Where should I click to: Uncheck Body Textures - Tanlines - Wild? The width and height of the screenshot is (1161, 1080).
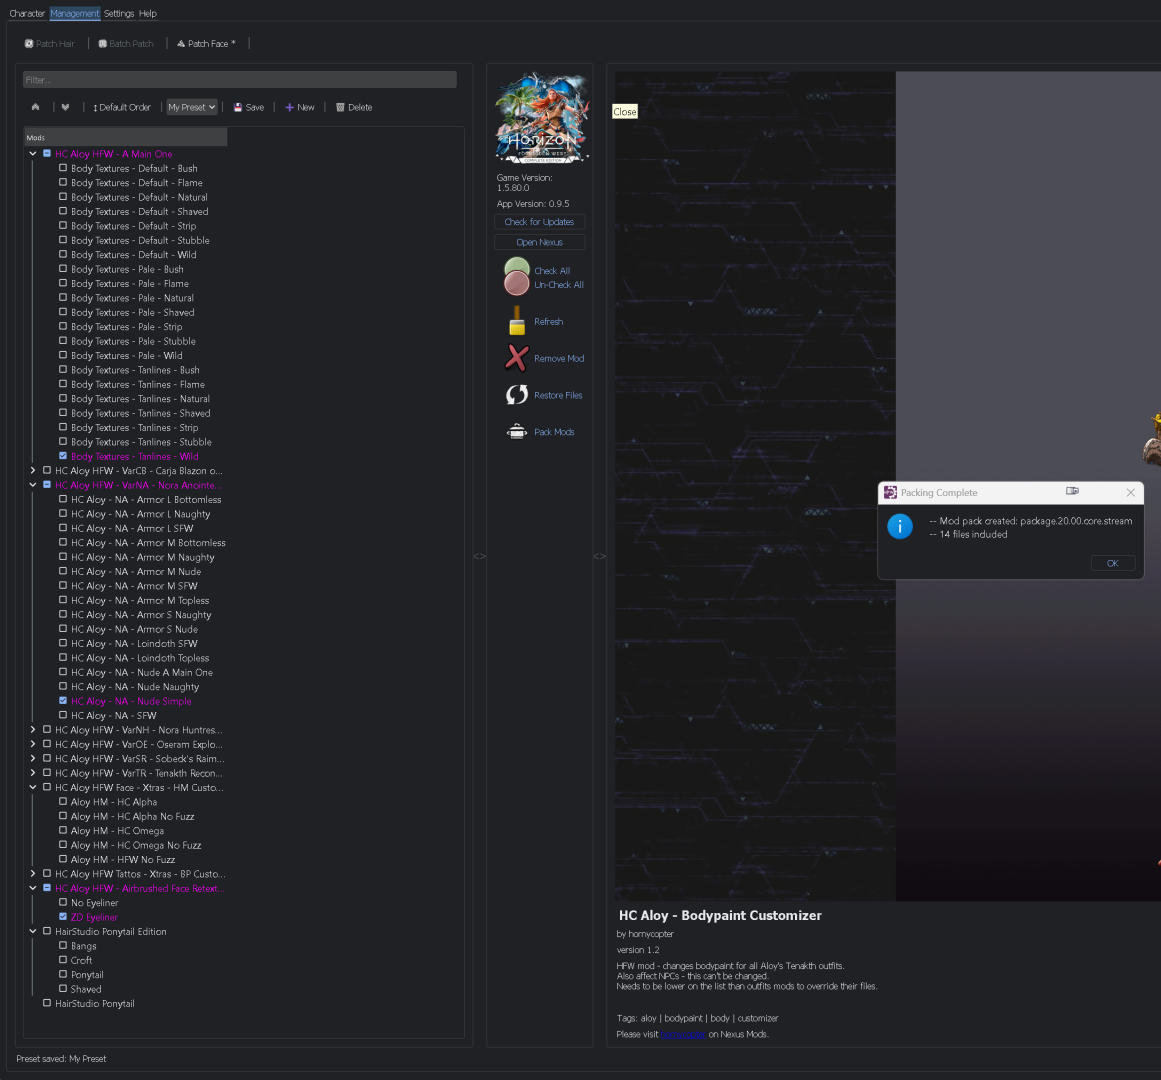point(63,456)
